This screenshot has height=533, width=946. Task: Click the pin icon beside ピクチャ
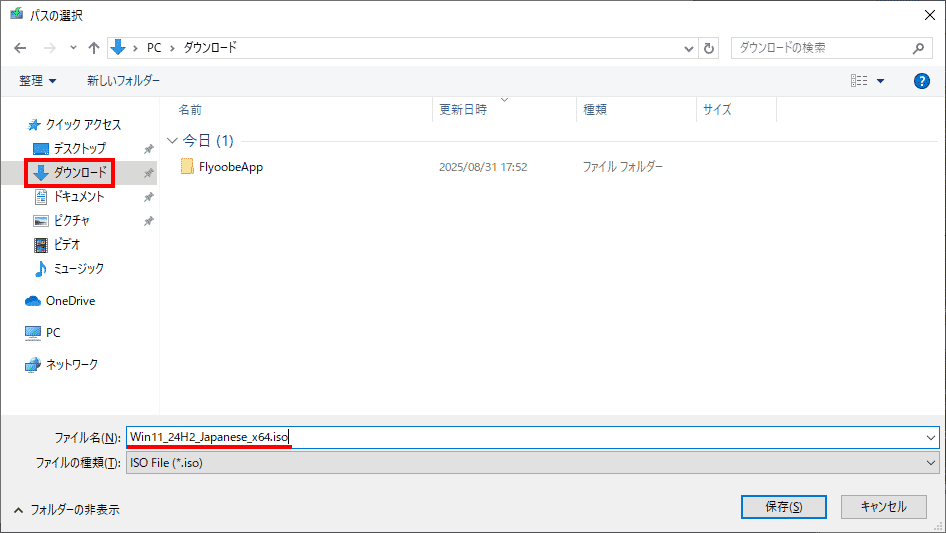[x=148, y=222]
